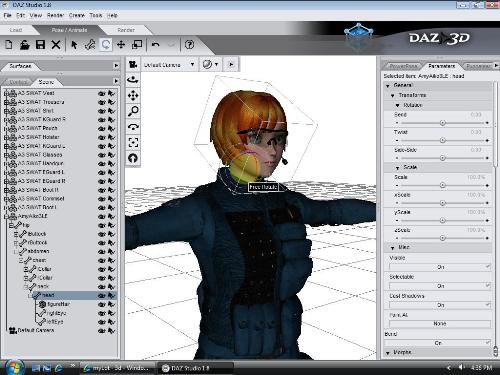Click the delete X toolbar icon
This screenshot has width=500, height=375.
click(56, 44)
